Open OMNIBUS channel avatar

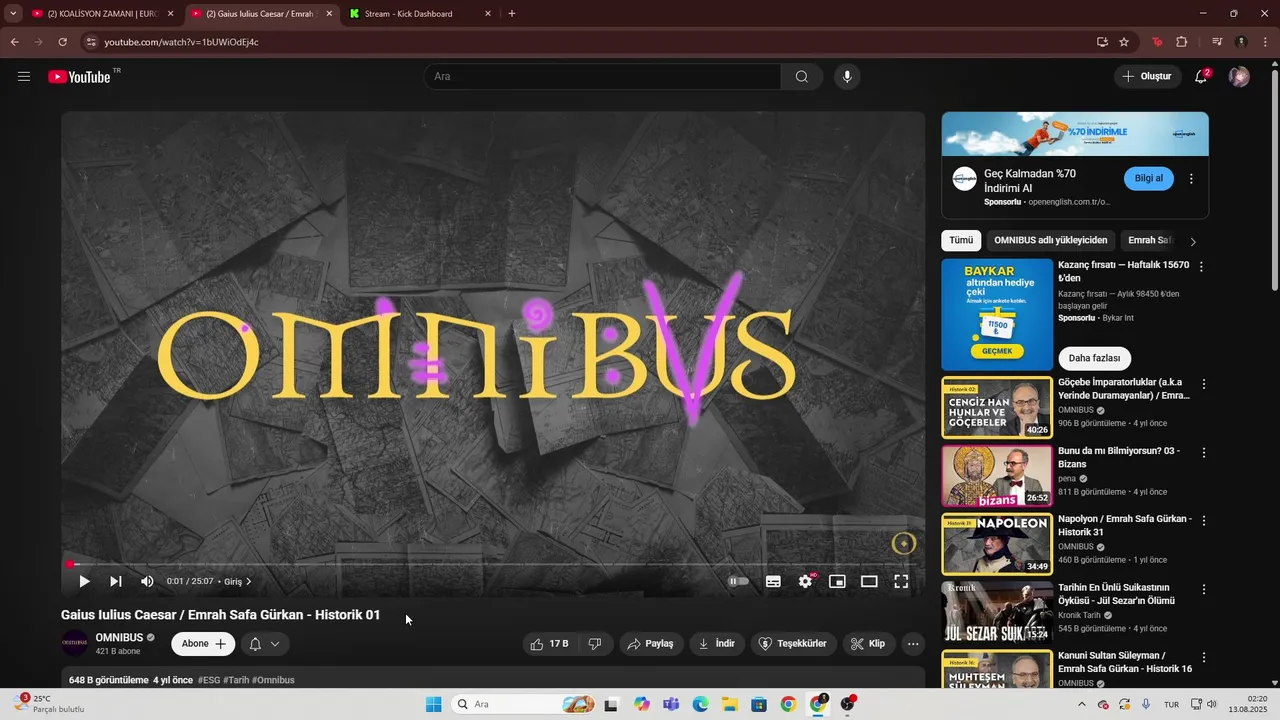pyautogui.click(x=75, y=643)
